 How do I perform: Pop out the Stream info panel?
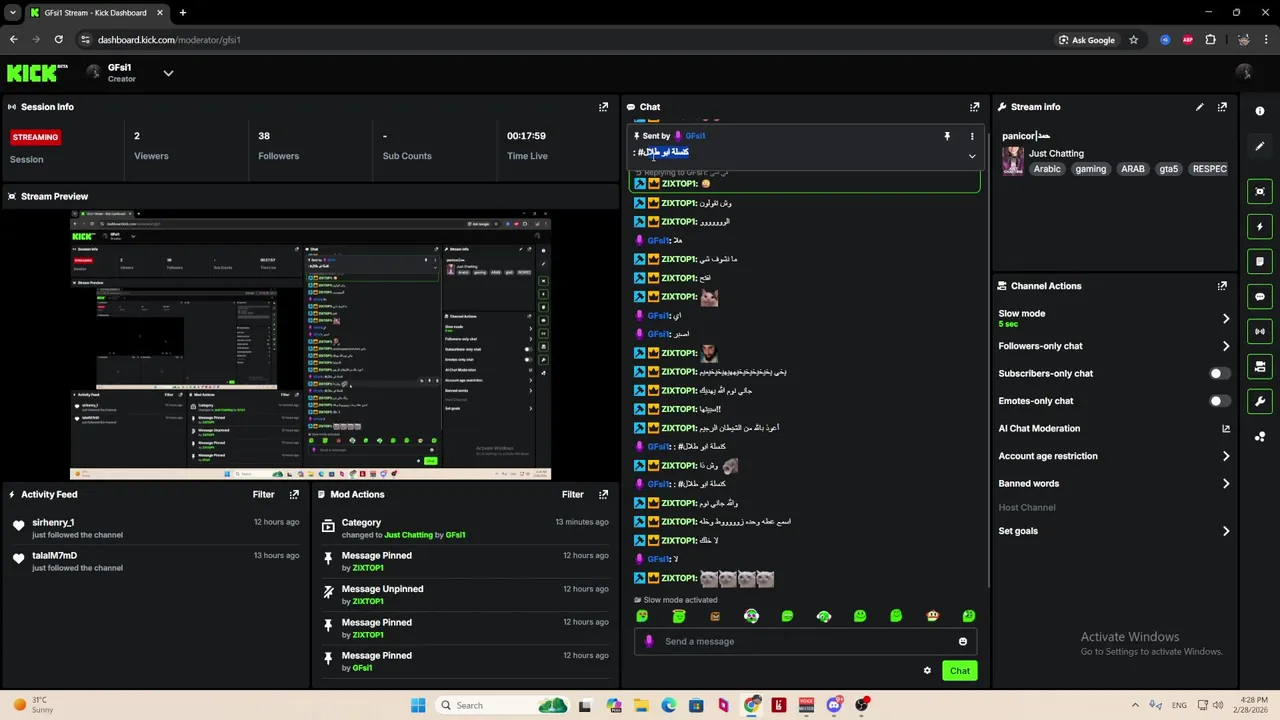click(1222, 107)
